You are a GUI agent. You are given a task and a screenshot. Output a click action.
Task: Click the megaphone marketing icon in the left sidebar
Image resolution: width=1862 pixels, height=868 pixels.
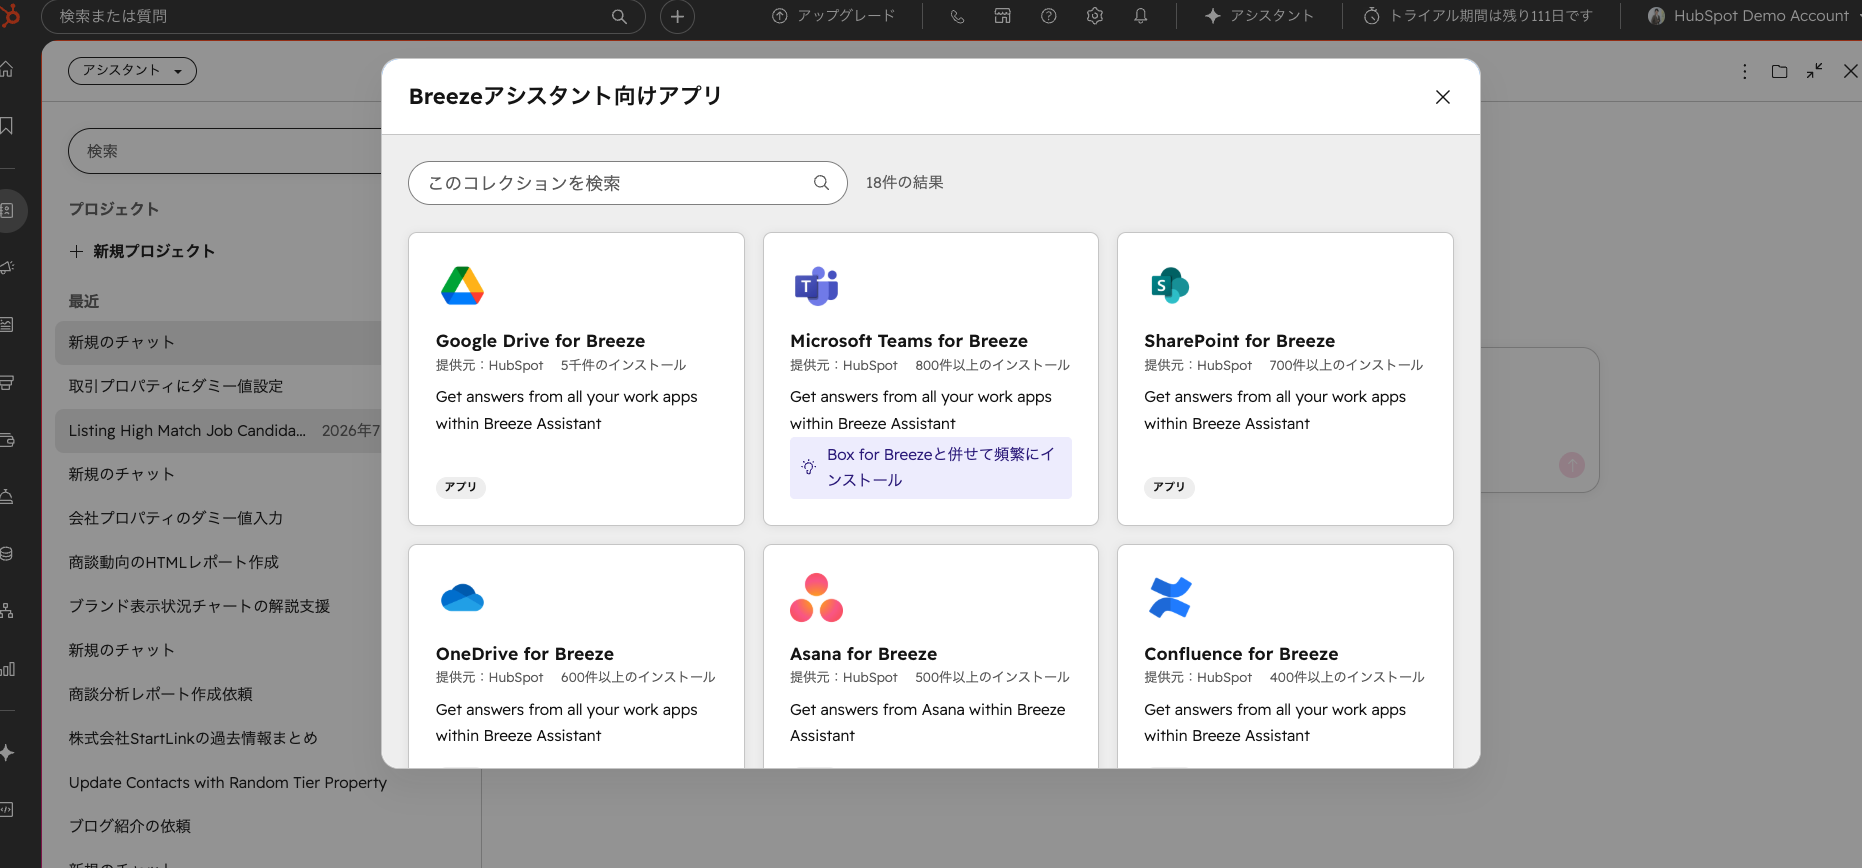pos(7,267)
